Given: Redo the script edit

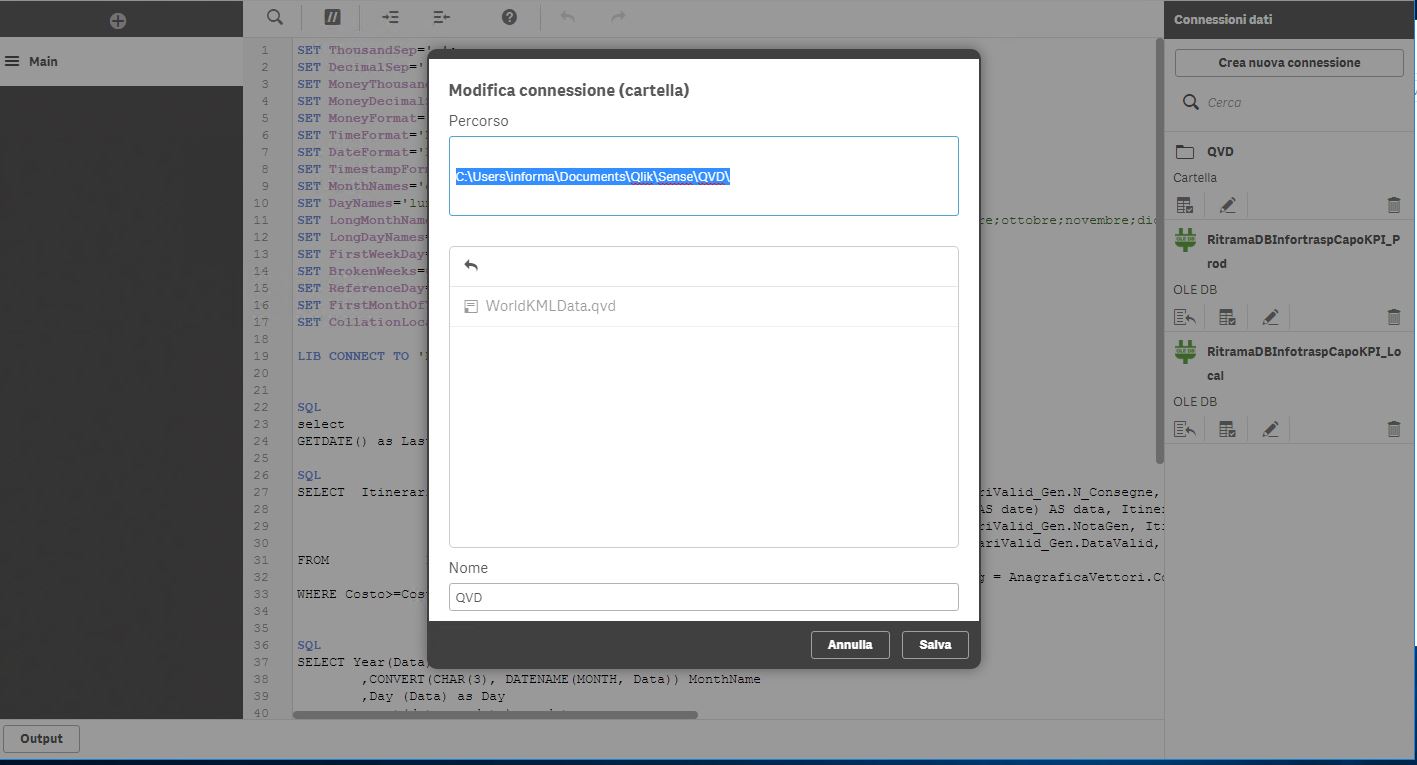Looking at the screenshot, I should (619, 17).
